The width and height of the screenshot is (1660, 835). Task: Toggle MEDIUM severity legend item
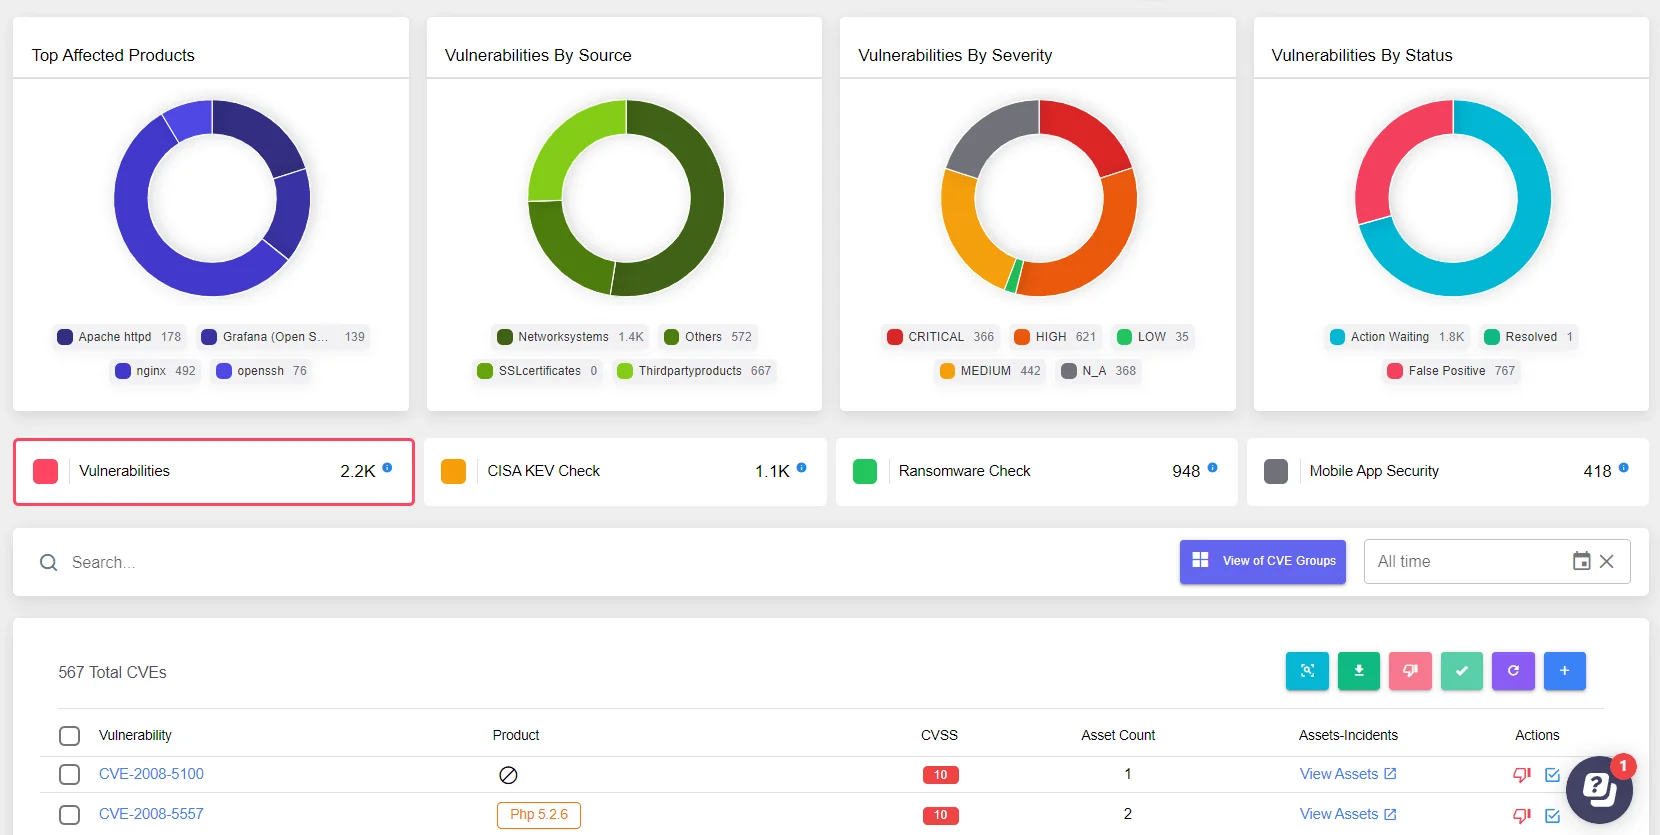point(990,371)
